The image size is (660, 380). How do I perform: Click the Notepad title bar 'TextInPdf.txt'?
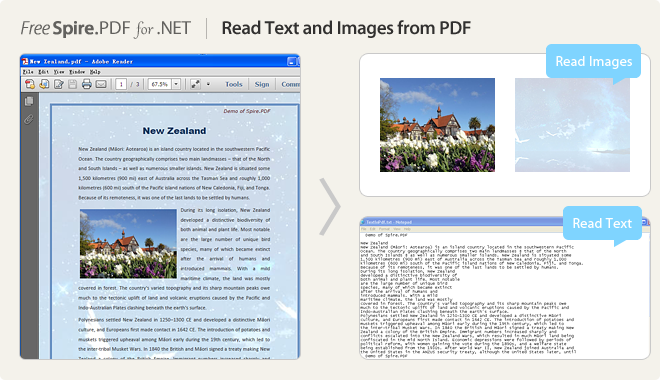pos(389,222)
